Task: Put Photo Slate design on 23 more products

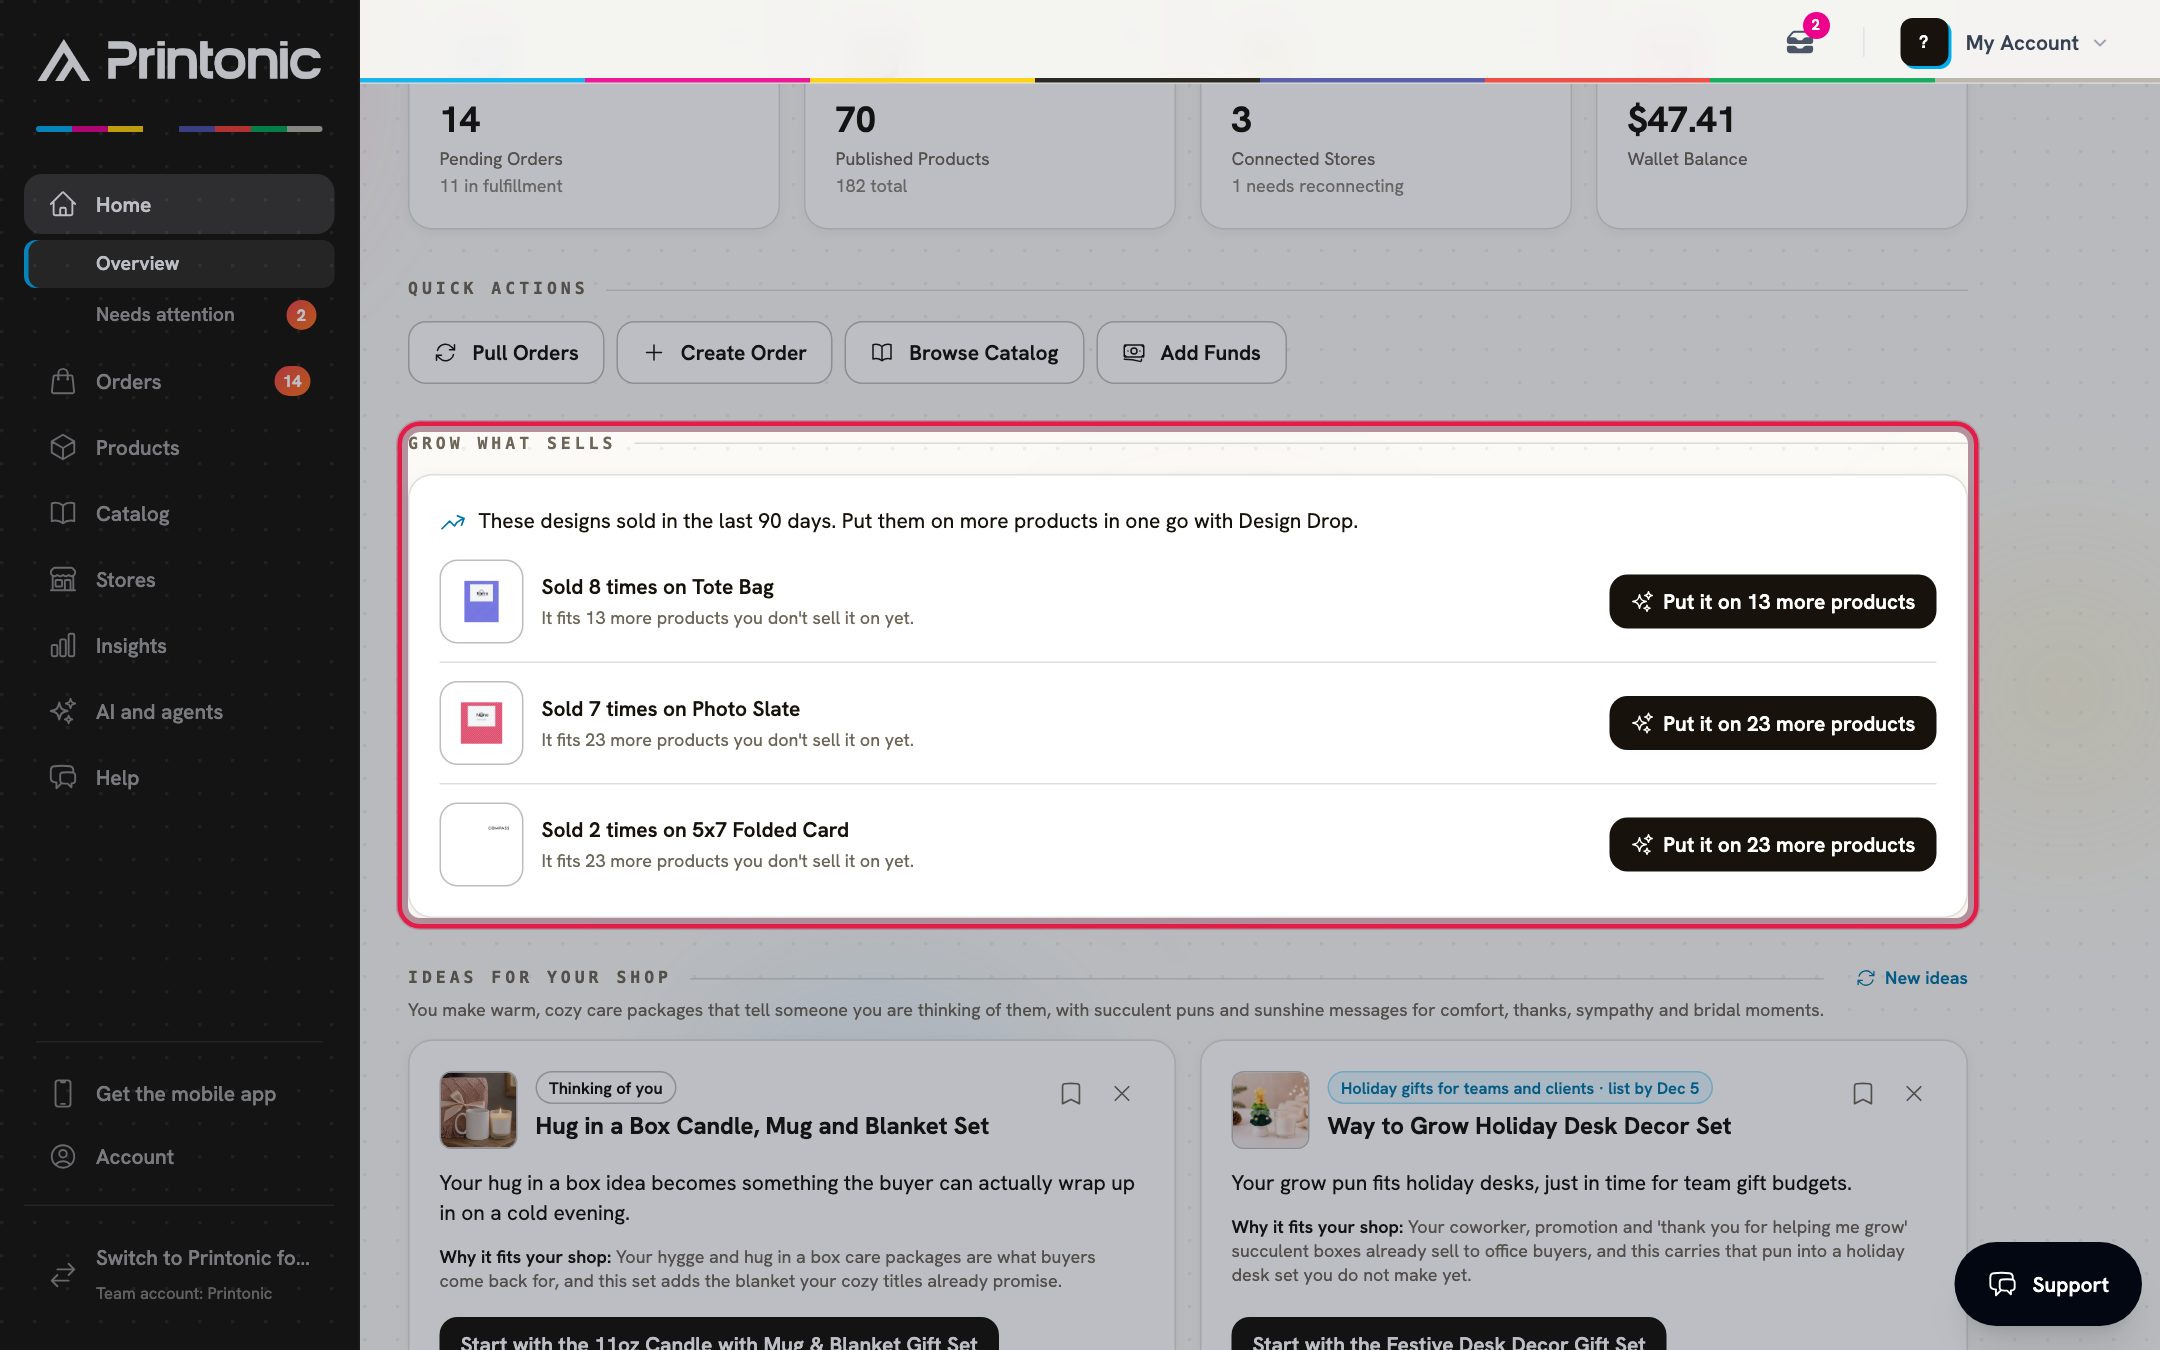Action: click(1772, 723)
